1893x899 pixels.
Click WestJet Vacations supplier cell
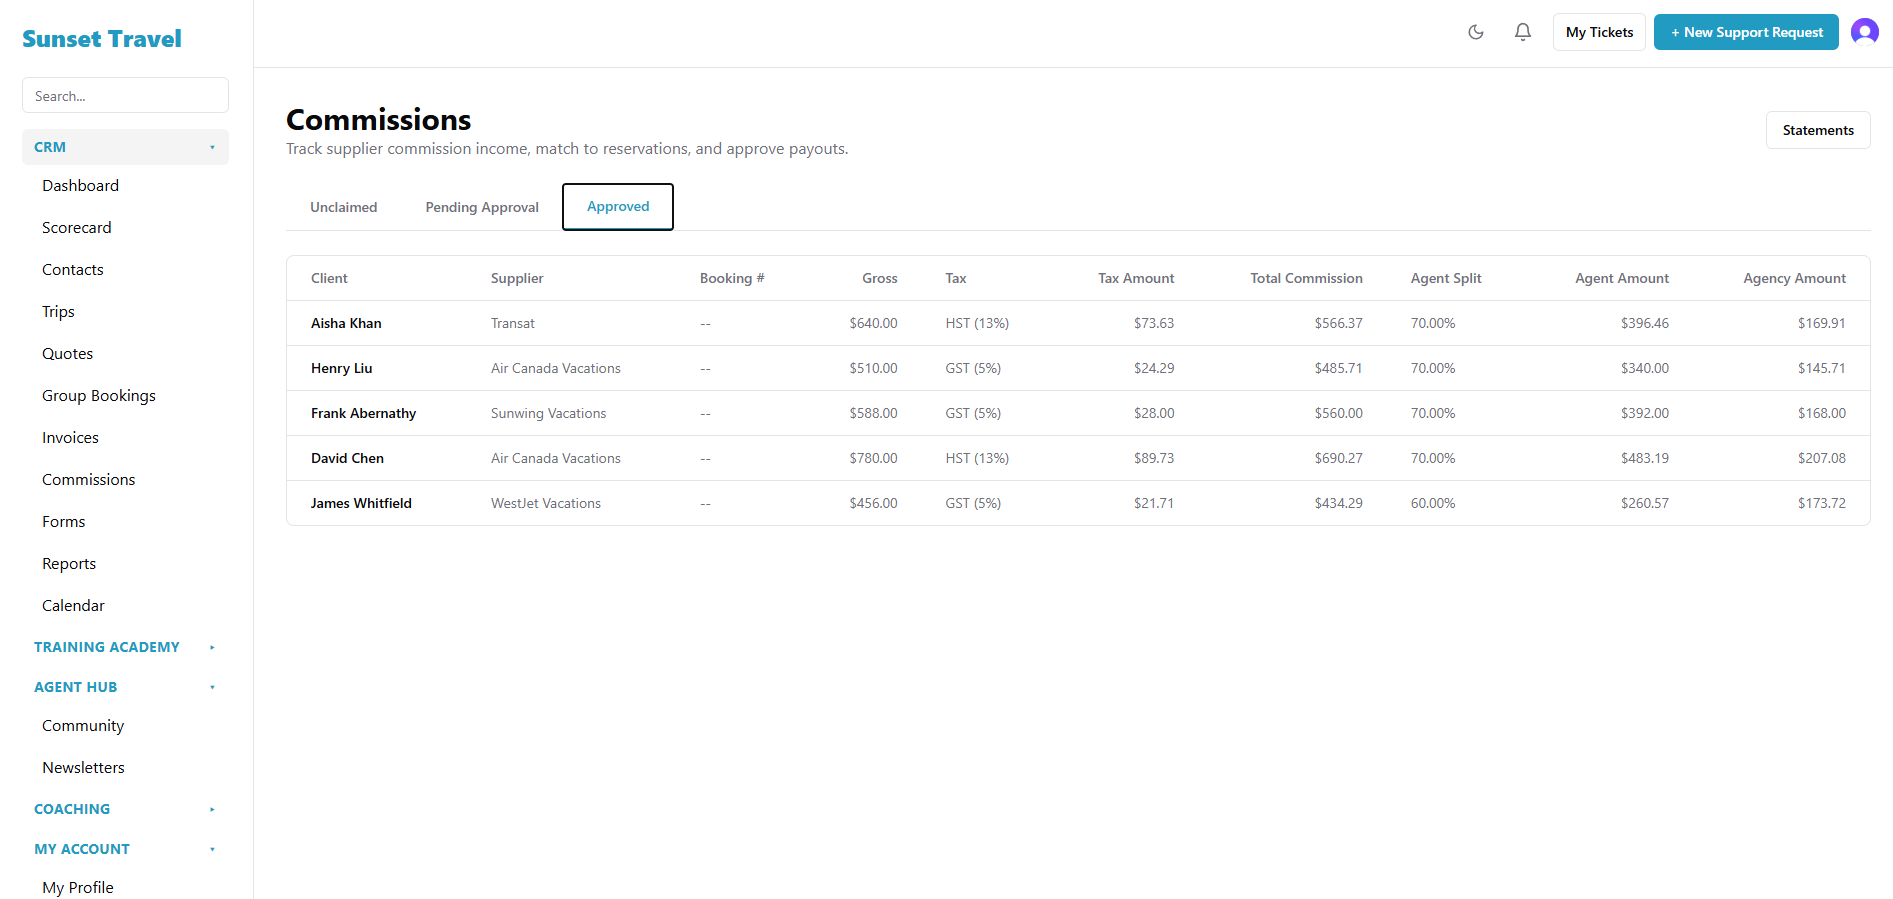click(x=546, y=503)
